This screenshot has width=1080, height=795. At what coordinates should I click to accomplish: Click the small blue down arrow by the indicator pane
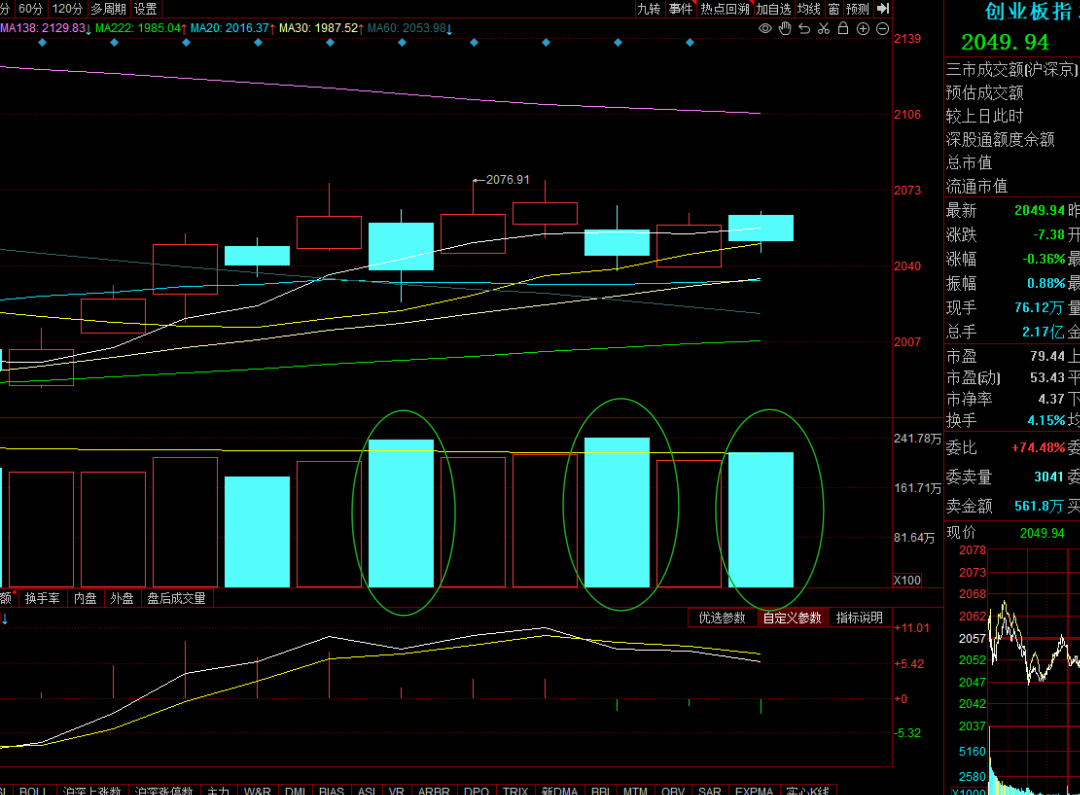tap(5, 619)
